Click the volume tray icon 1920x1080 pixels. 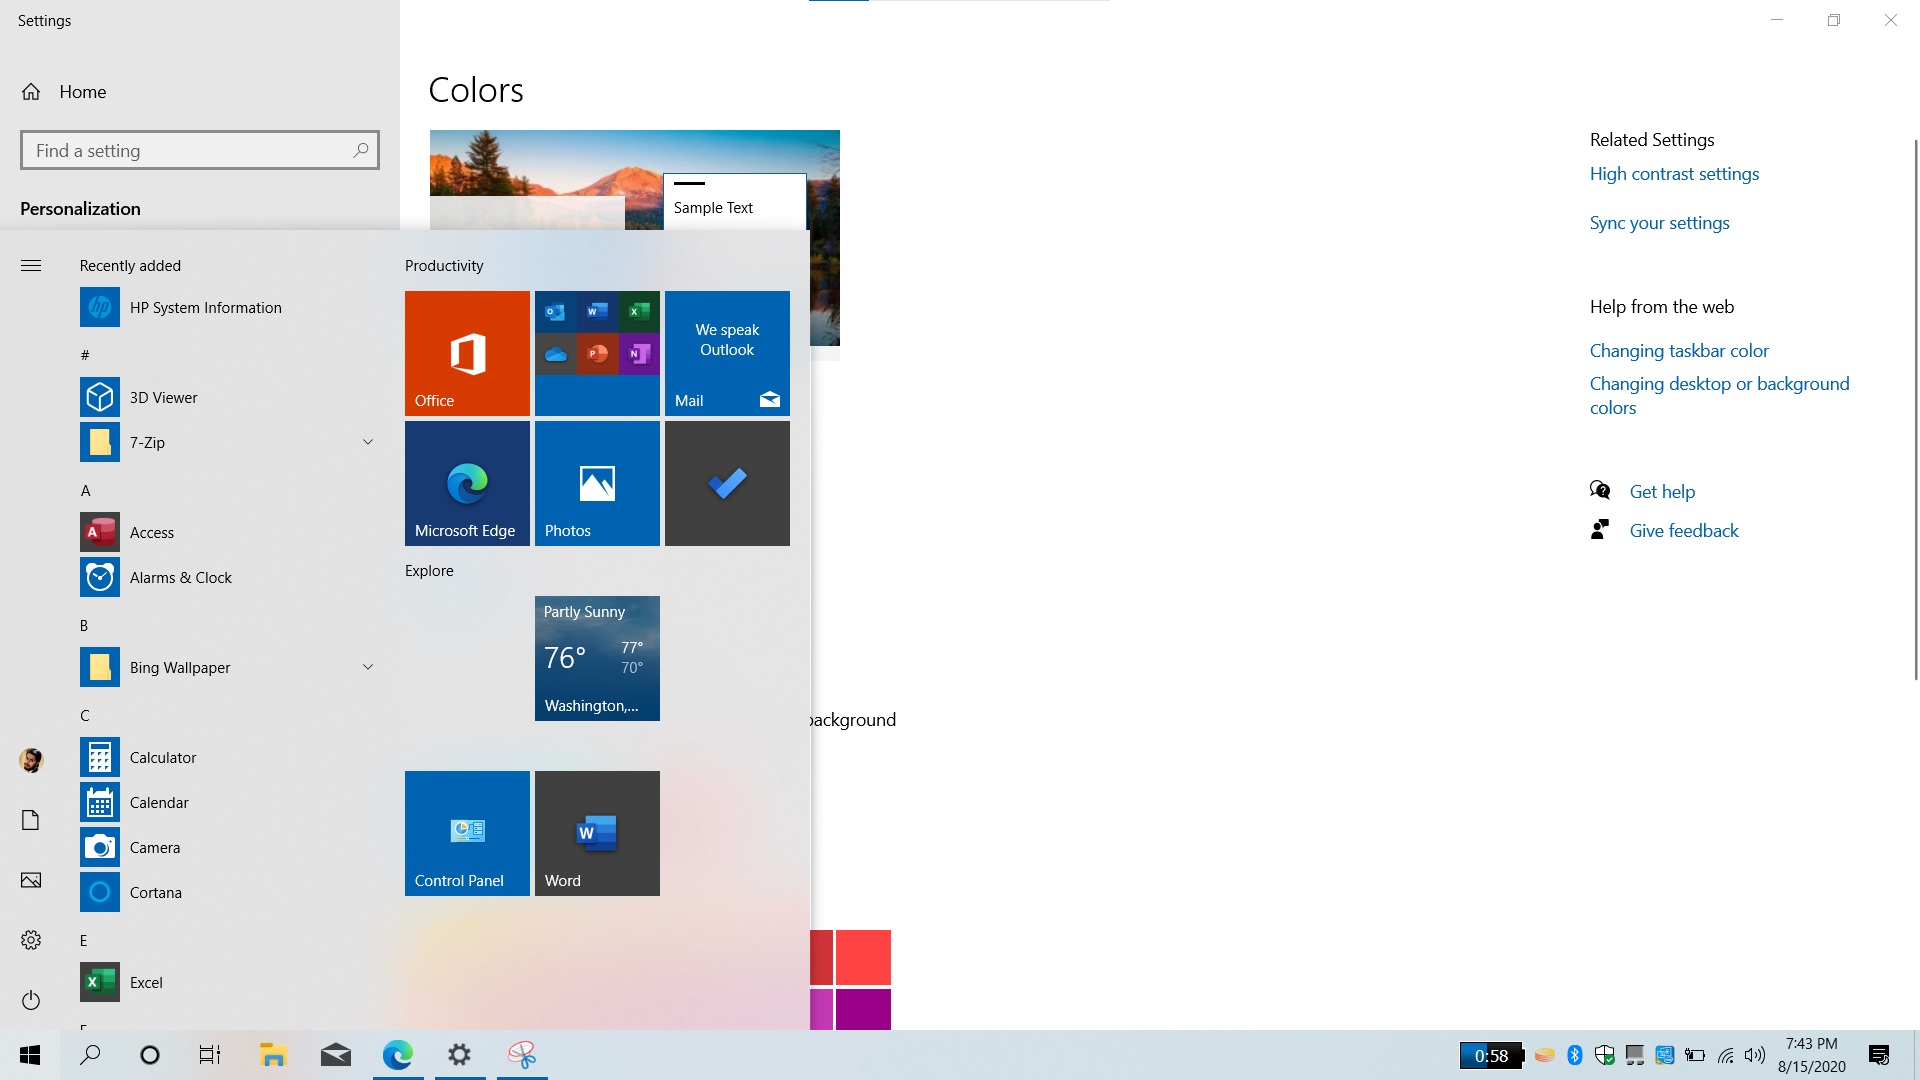(1755, 1055)
